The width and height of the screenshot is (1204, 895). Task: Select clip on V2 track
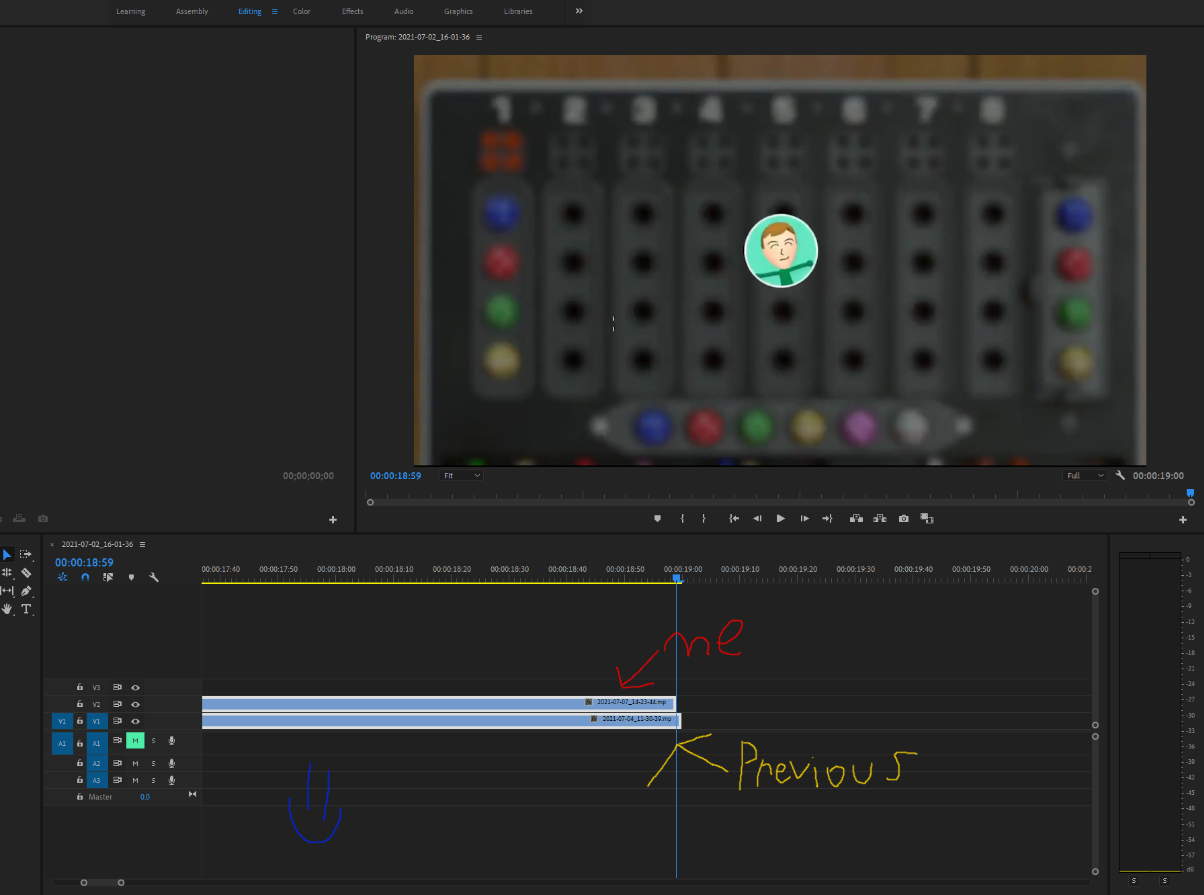click(x=439, y=703)
